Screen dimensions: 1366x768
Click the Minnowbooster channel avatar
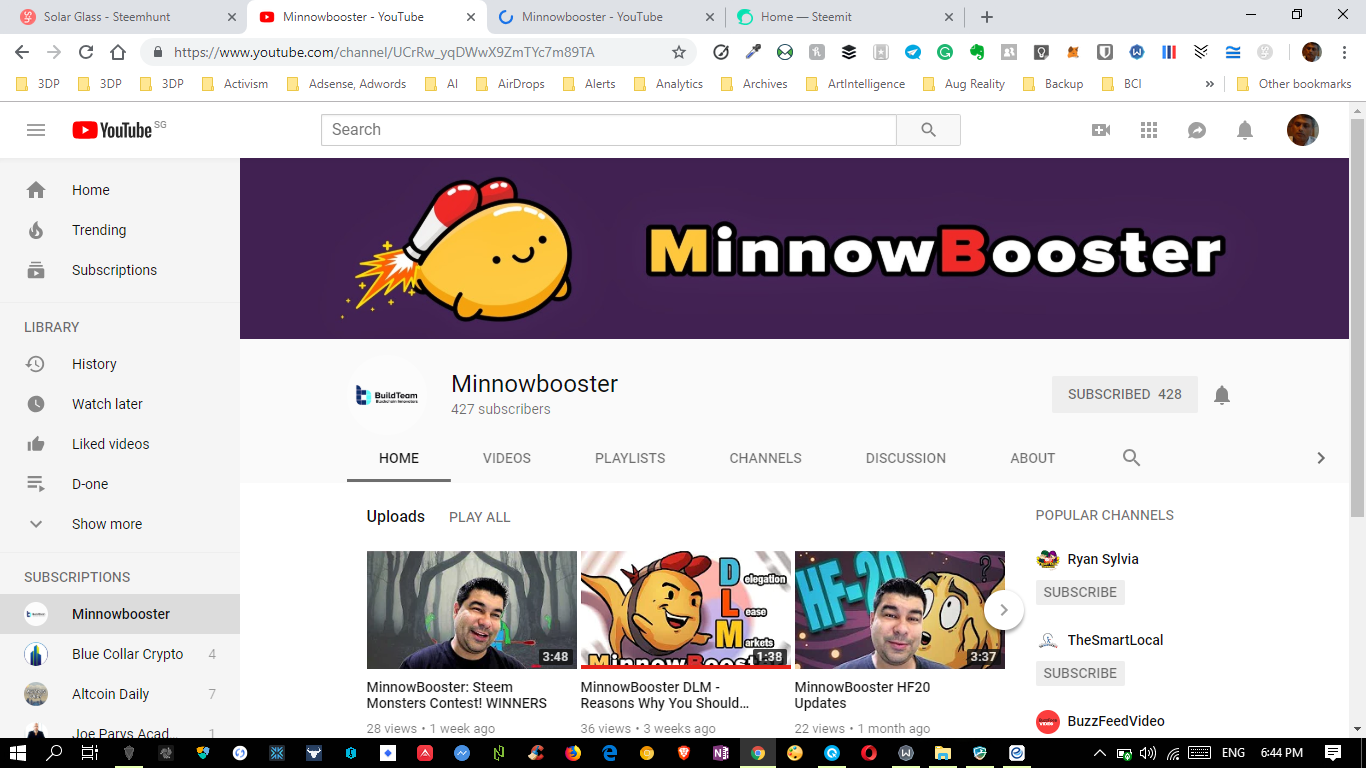tap(387, 395)
